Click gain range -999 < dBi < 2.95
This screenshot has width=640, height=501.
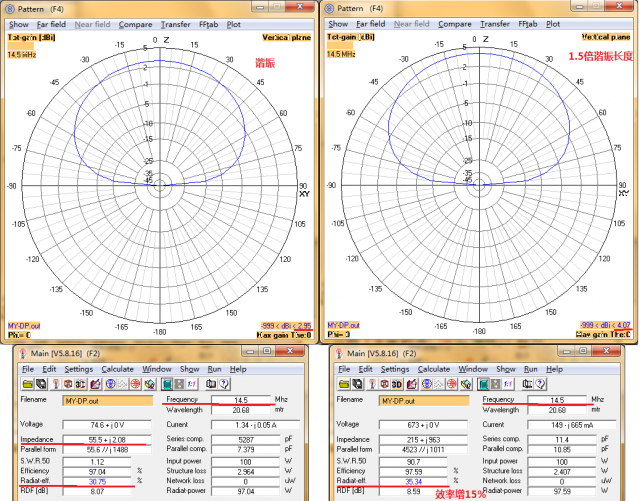(x=286, y=325)
